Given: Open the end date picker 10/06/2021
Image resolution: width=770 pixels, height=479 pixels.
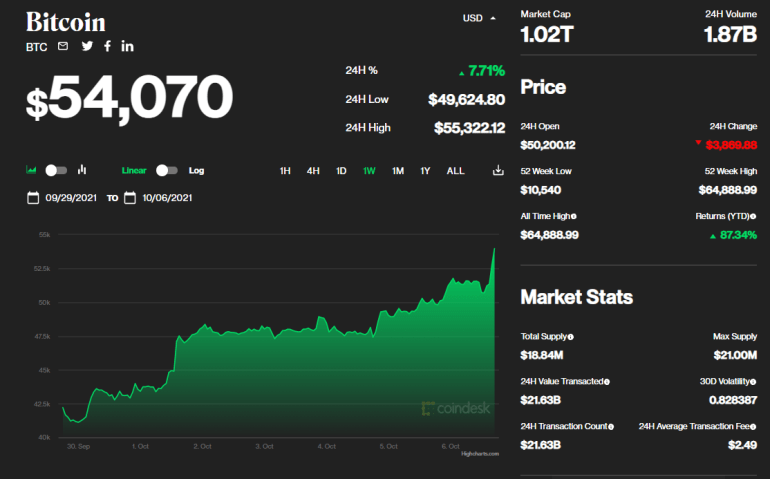Looking at the screenshot, I should point(165,198).
